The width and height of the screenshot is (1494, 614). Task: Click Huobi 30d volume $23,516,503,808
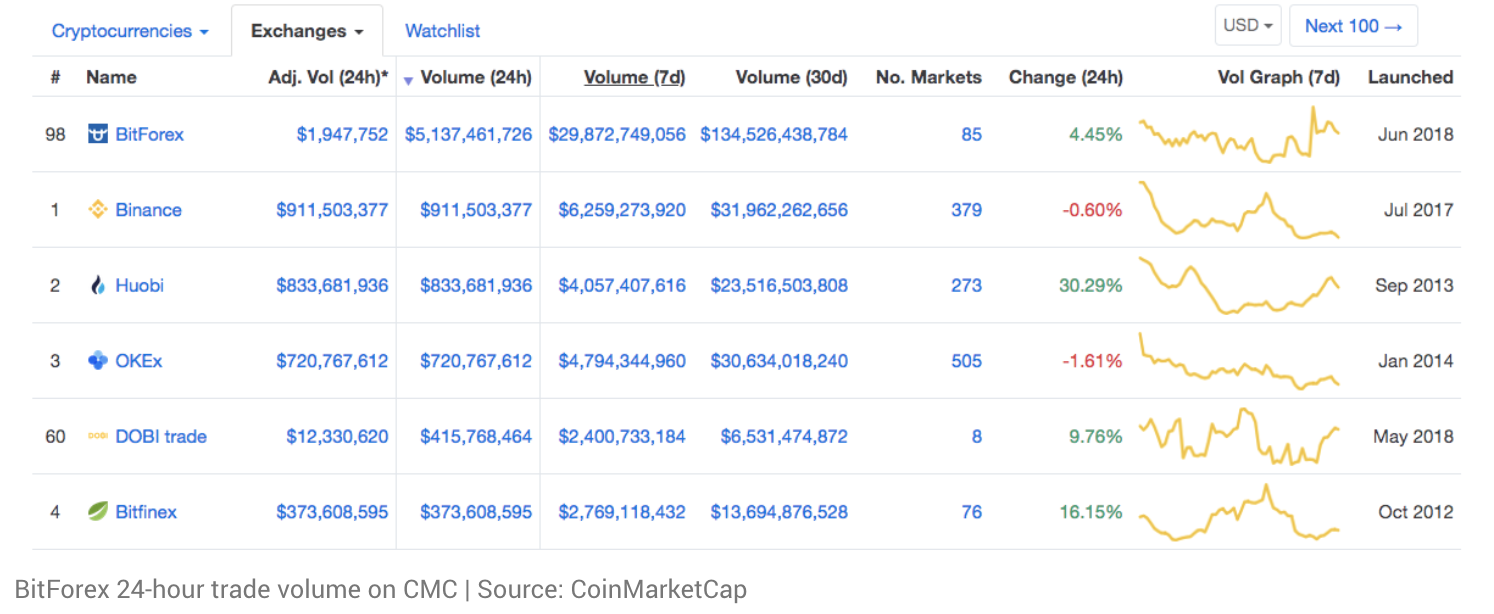[779, 286]
